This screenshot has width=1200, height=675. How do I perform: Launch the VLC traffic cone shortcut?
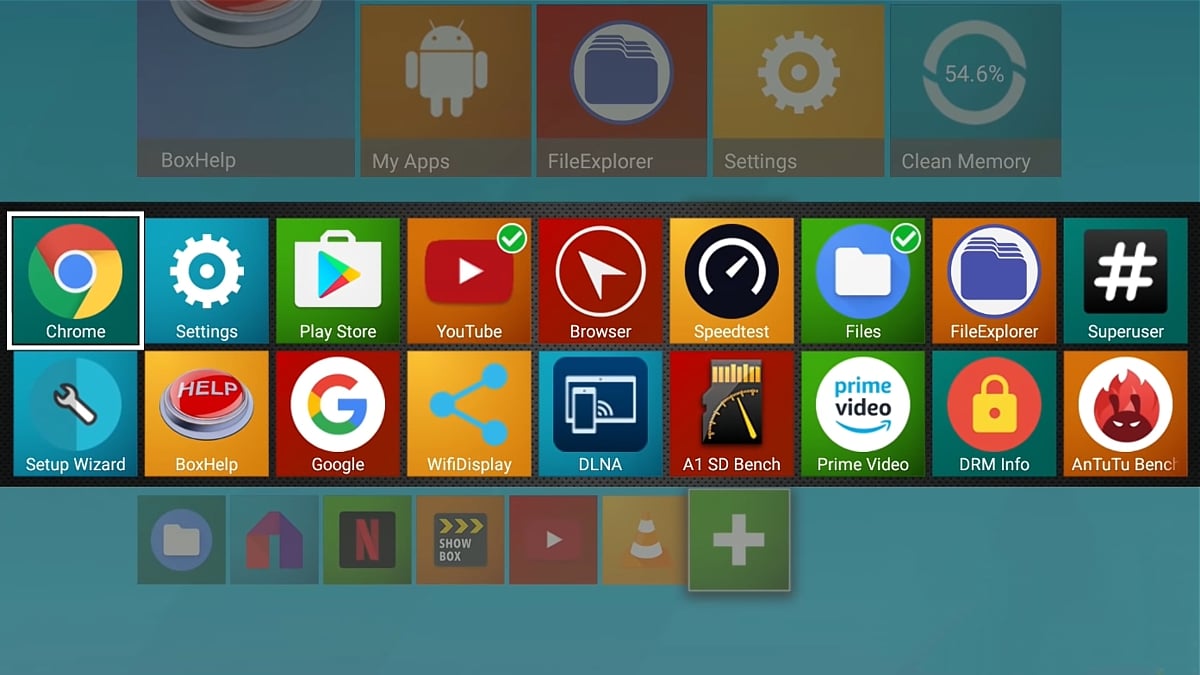pos(646,540)
